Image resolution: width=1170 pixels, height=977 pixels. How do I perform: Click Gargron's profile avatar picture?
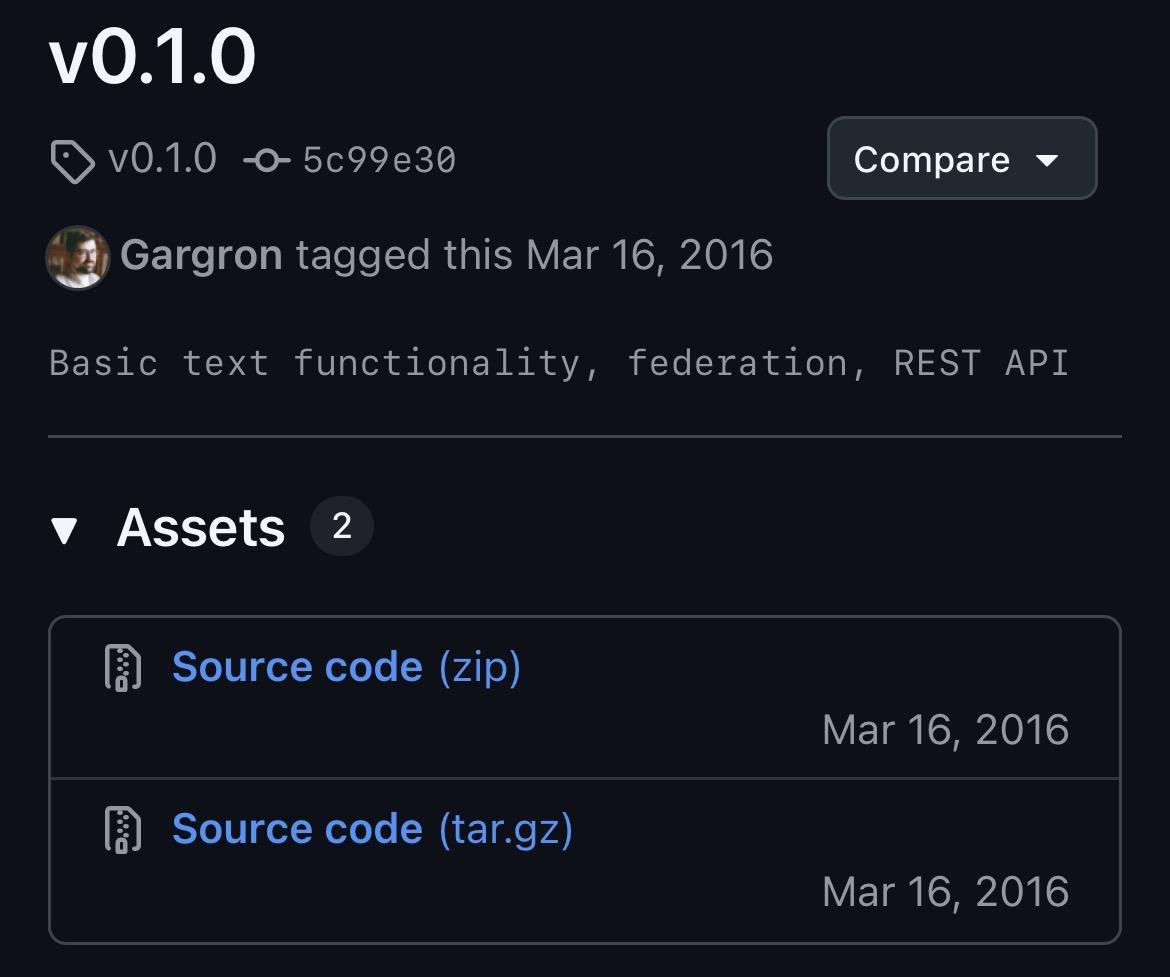tap(77, 256)
